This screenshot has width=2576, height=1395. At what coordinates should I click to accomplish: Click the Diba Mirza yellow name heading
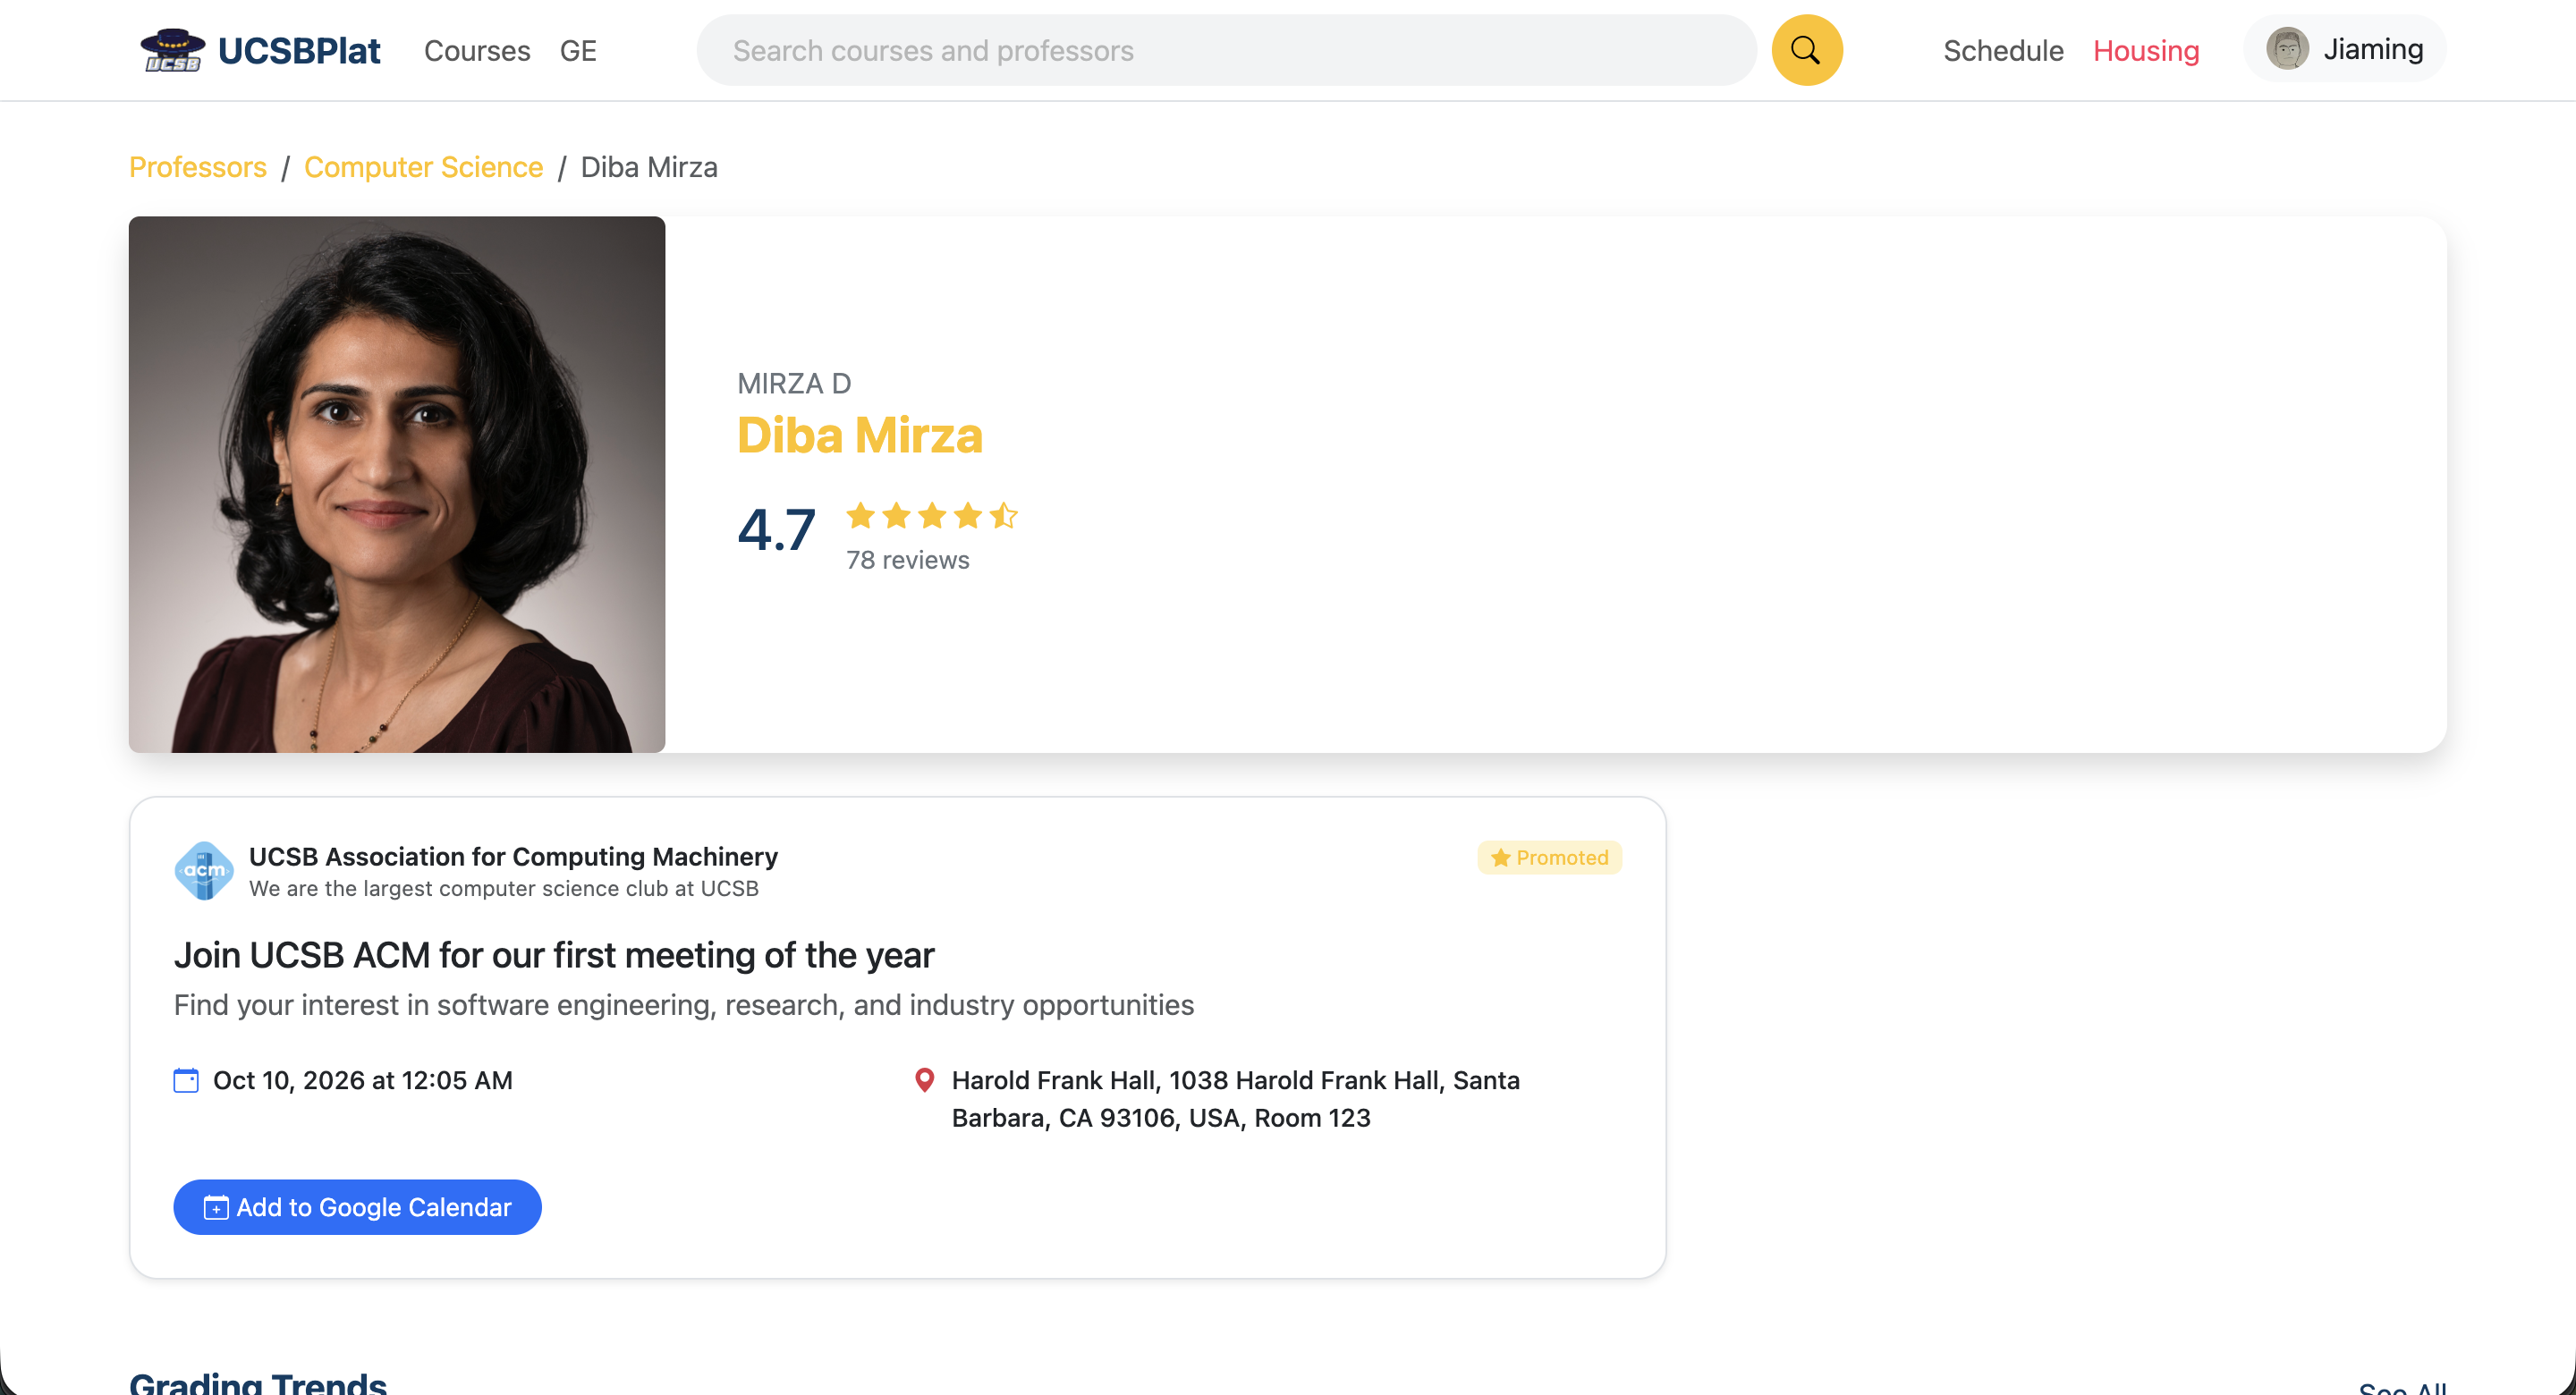coord(860,436)
